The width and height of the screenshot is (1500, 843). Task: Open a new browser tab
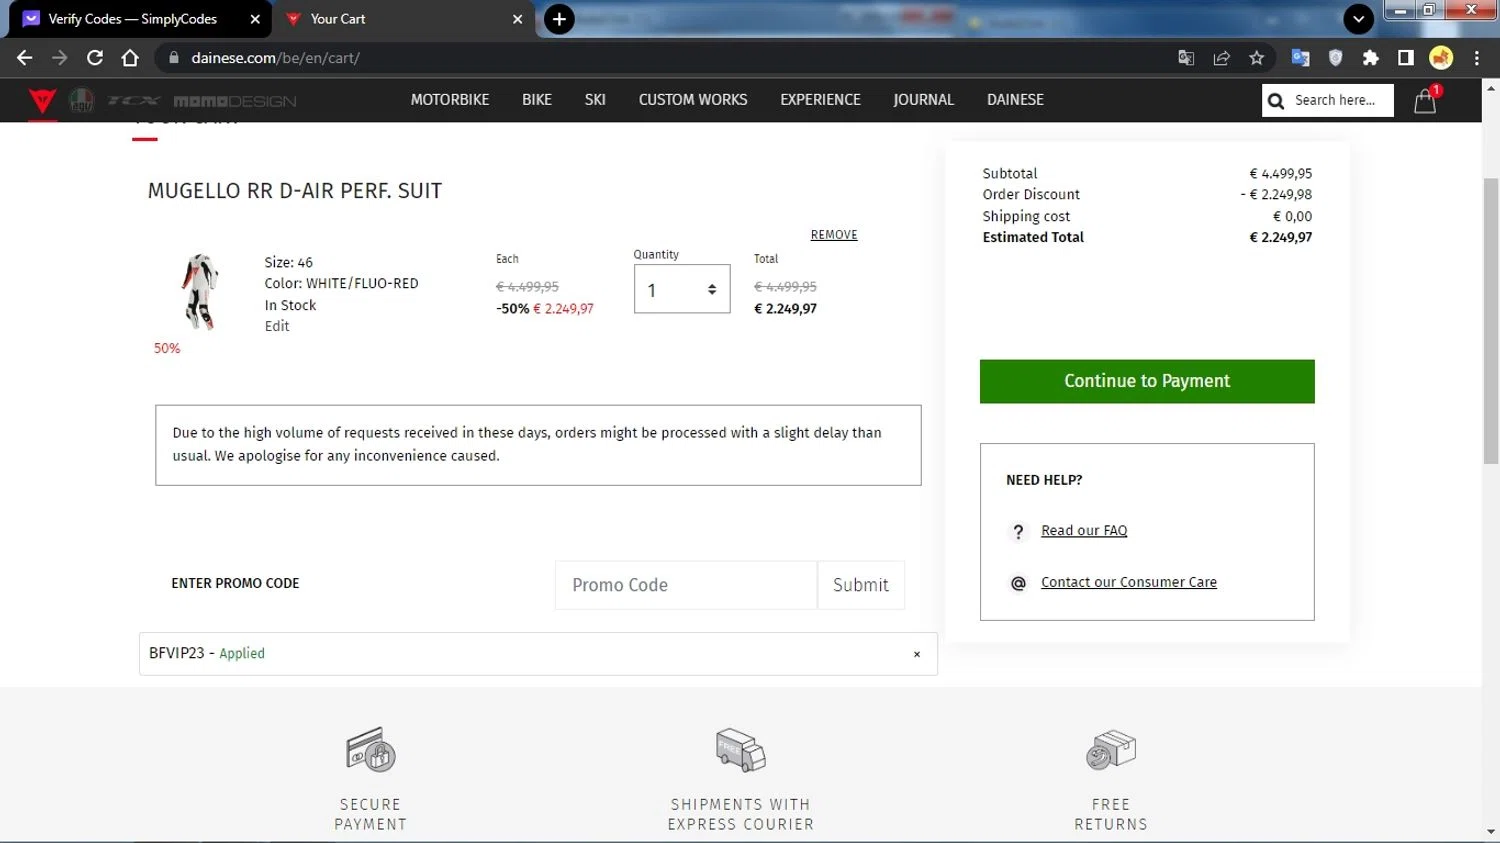point(559,19)
